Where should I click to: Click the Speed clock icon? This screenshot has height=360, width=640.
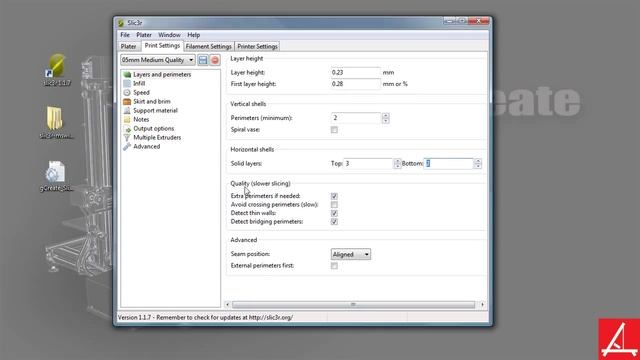pos(127,93)
